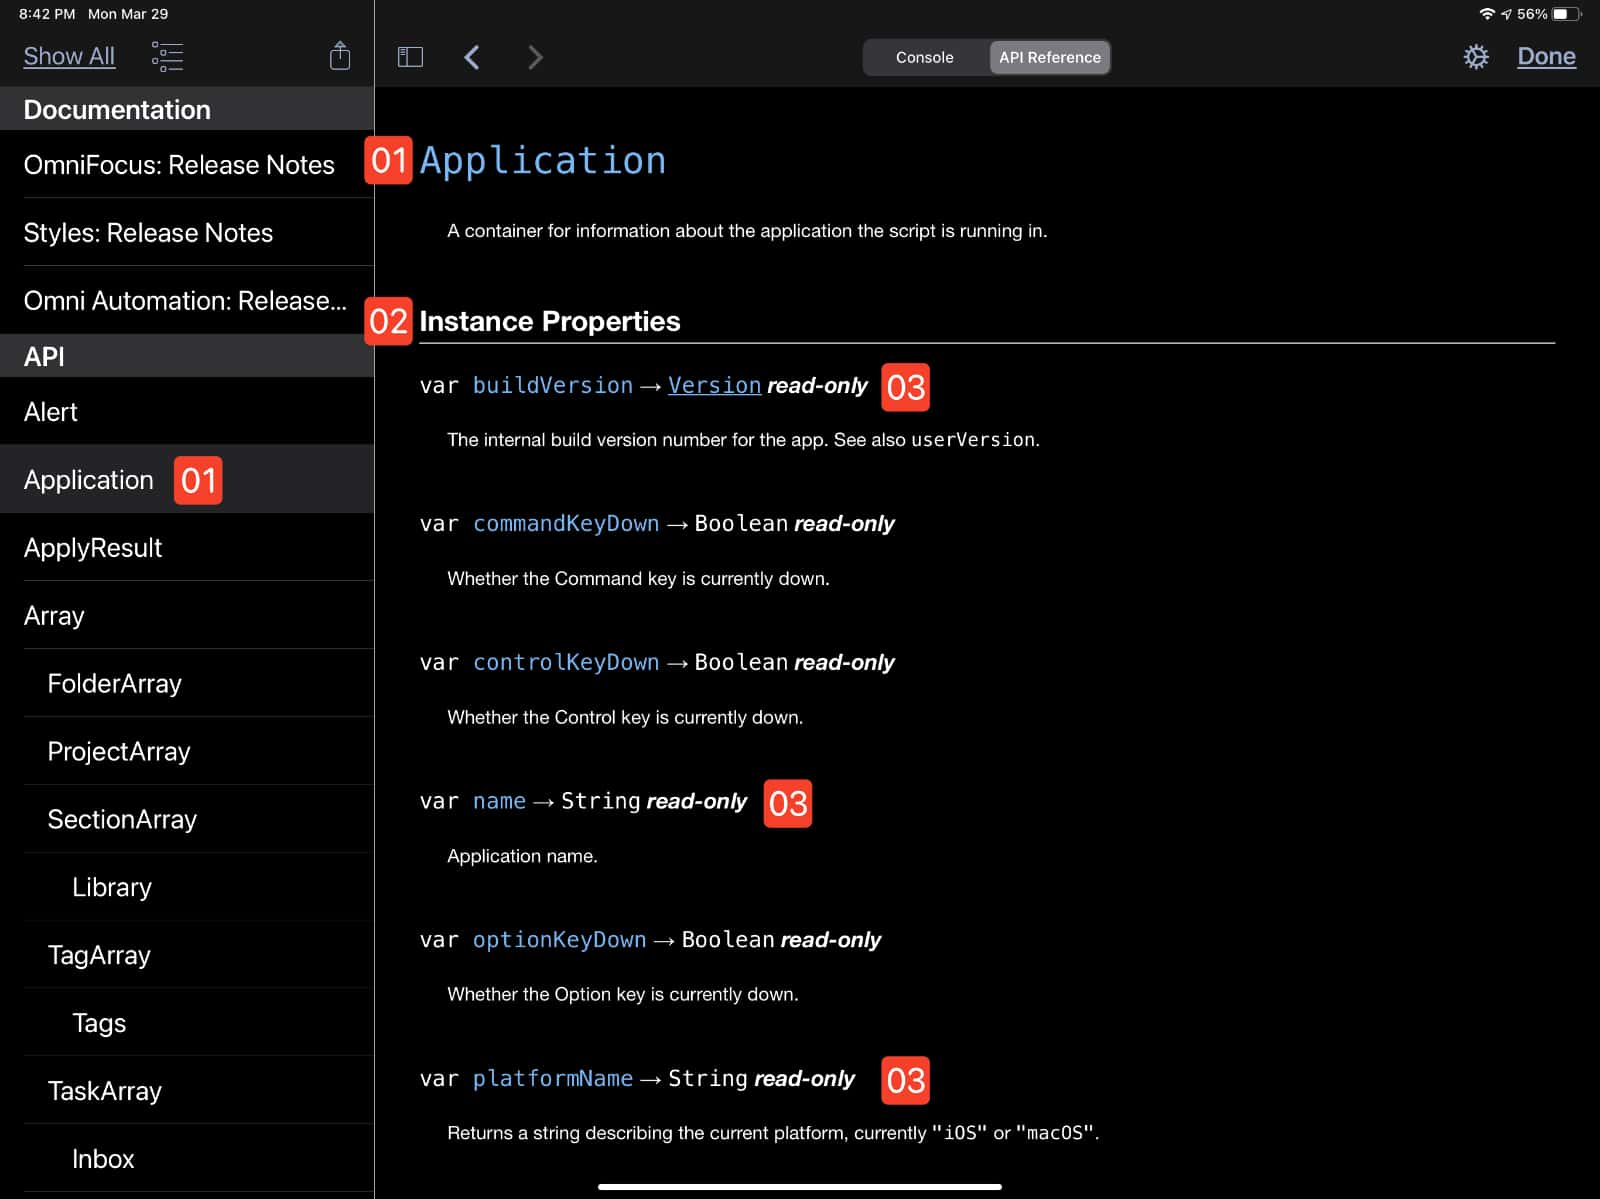Tap the table of contents list icon
Viewport: 1600px width, 1199px height.
167,56
